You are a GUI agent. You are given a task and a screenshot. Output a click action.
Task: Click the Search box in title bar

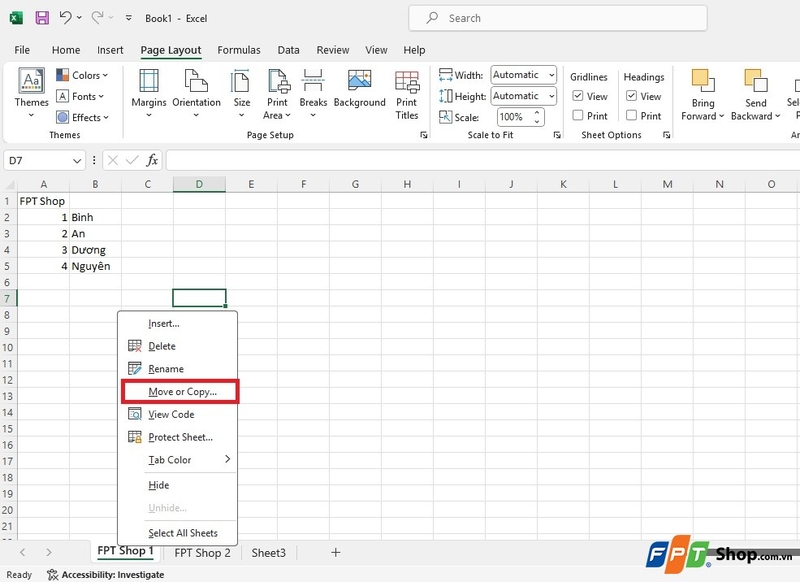click(x=558, y=18)
